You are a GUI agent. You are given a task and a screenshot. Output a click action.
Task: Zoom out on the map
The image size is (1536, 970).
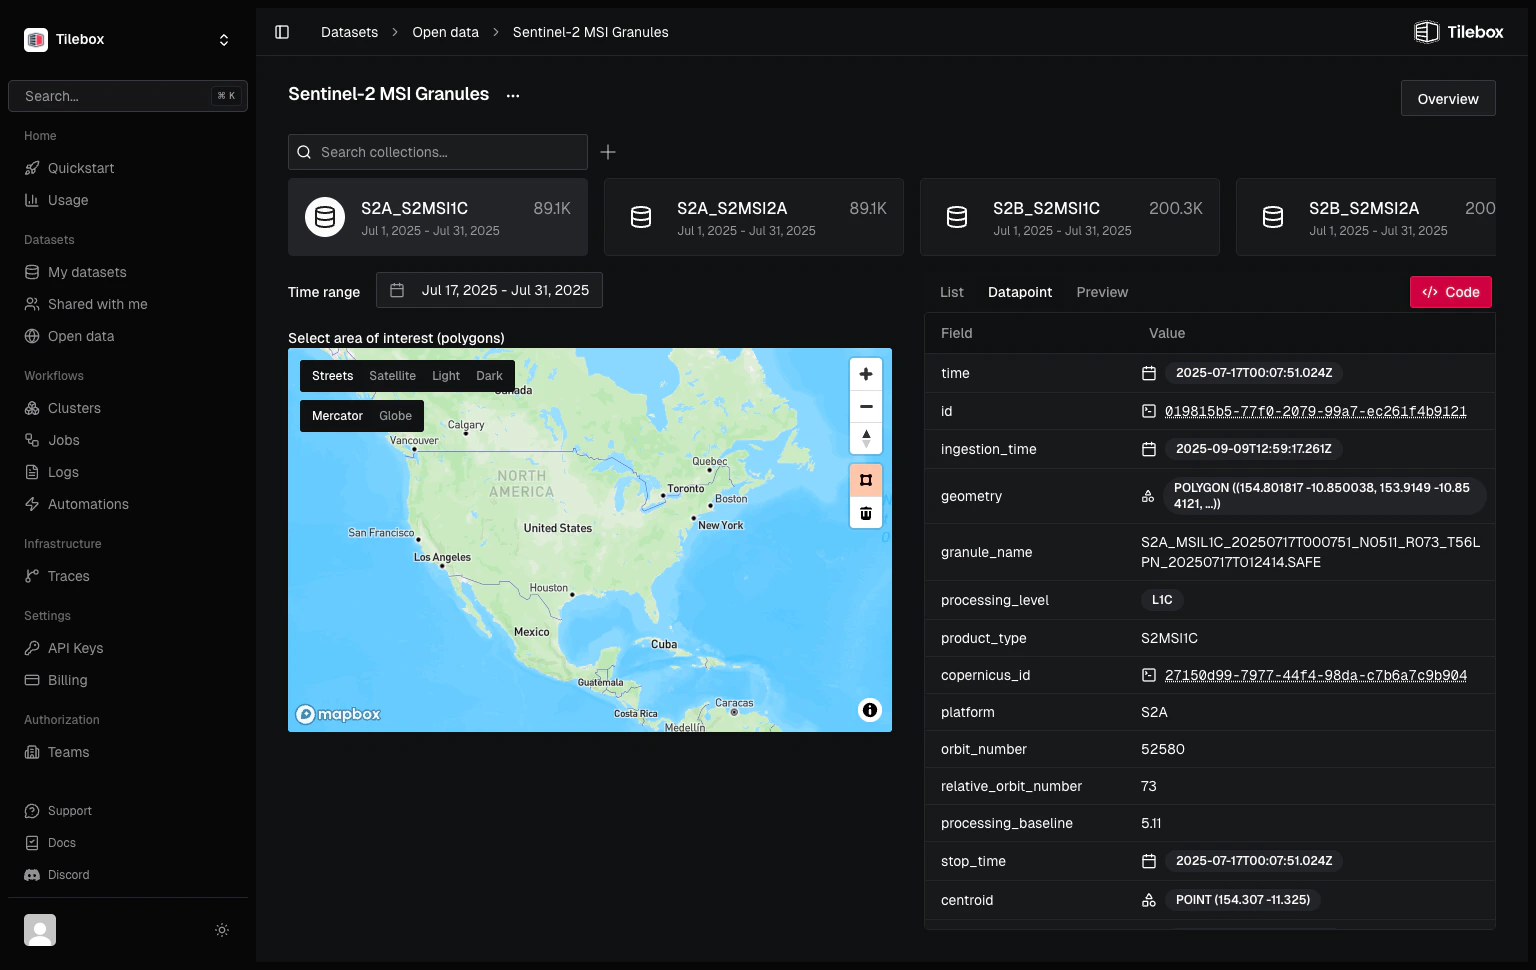click(866, 407)
